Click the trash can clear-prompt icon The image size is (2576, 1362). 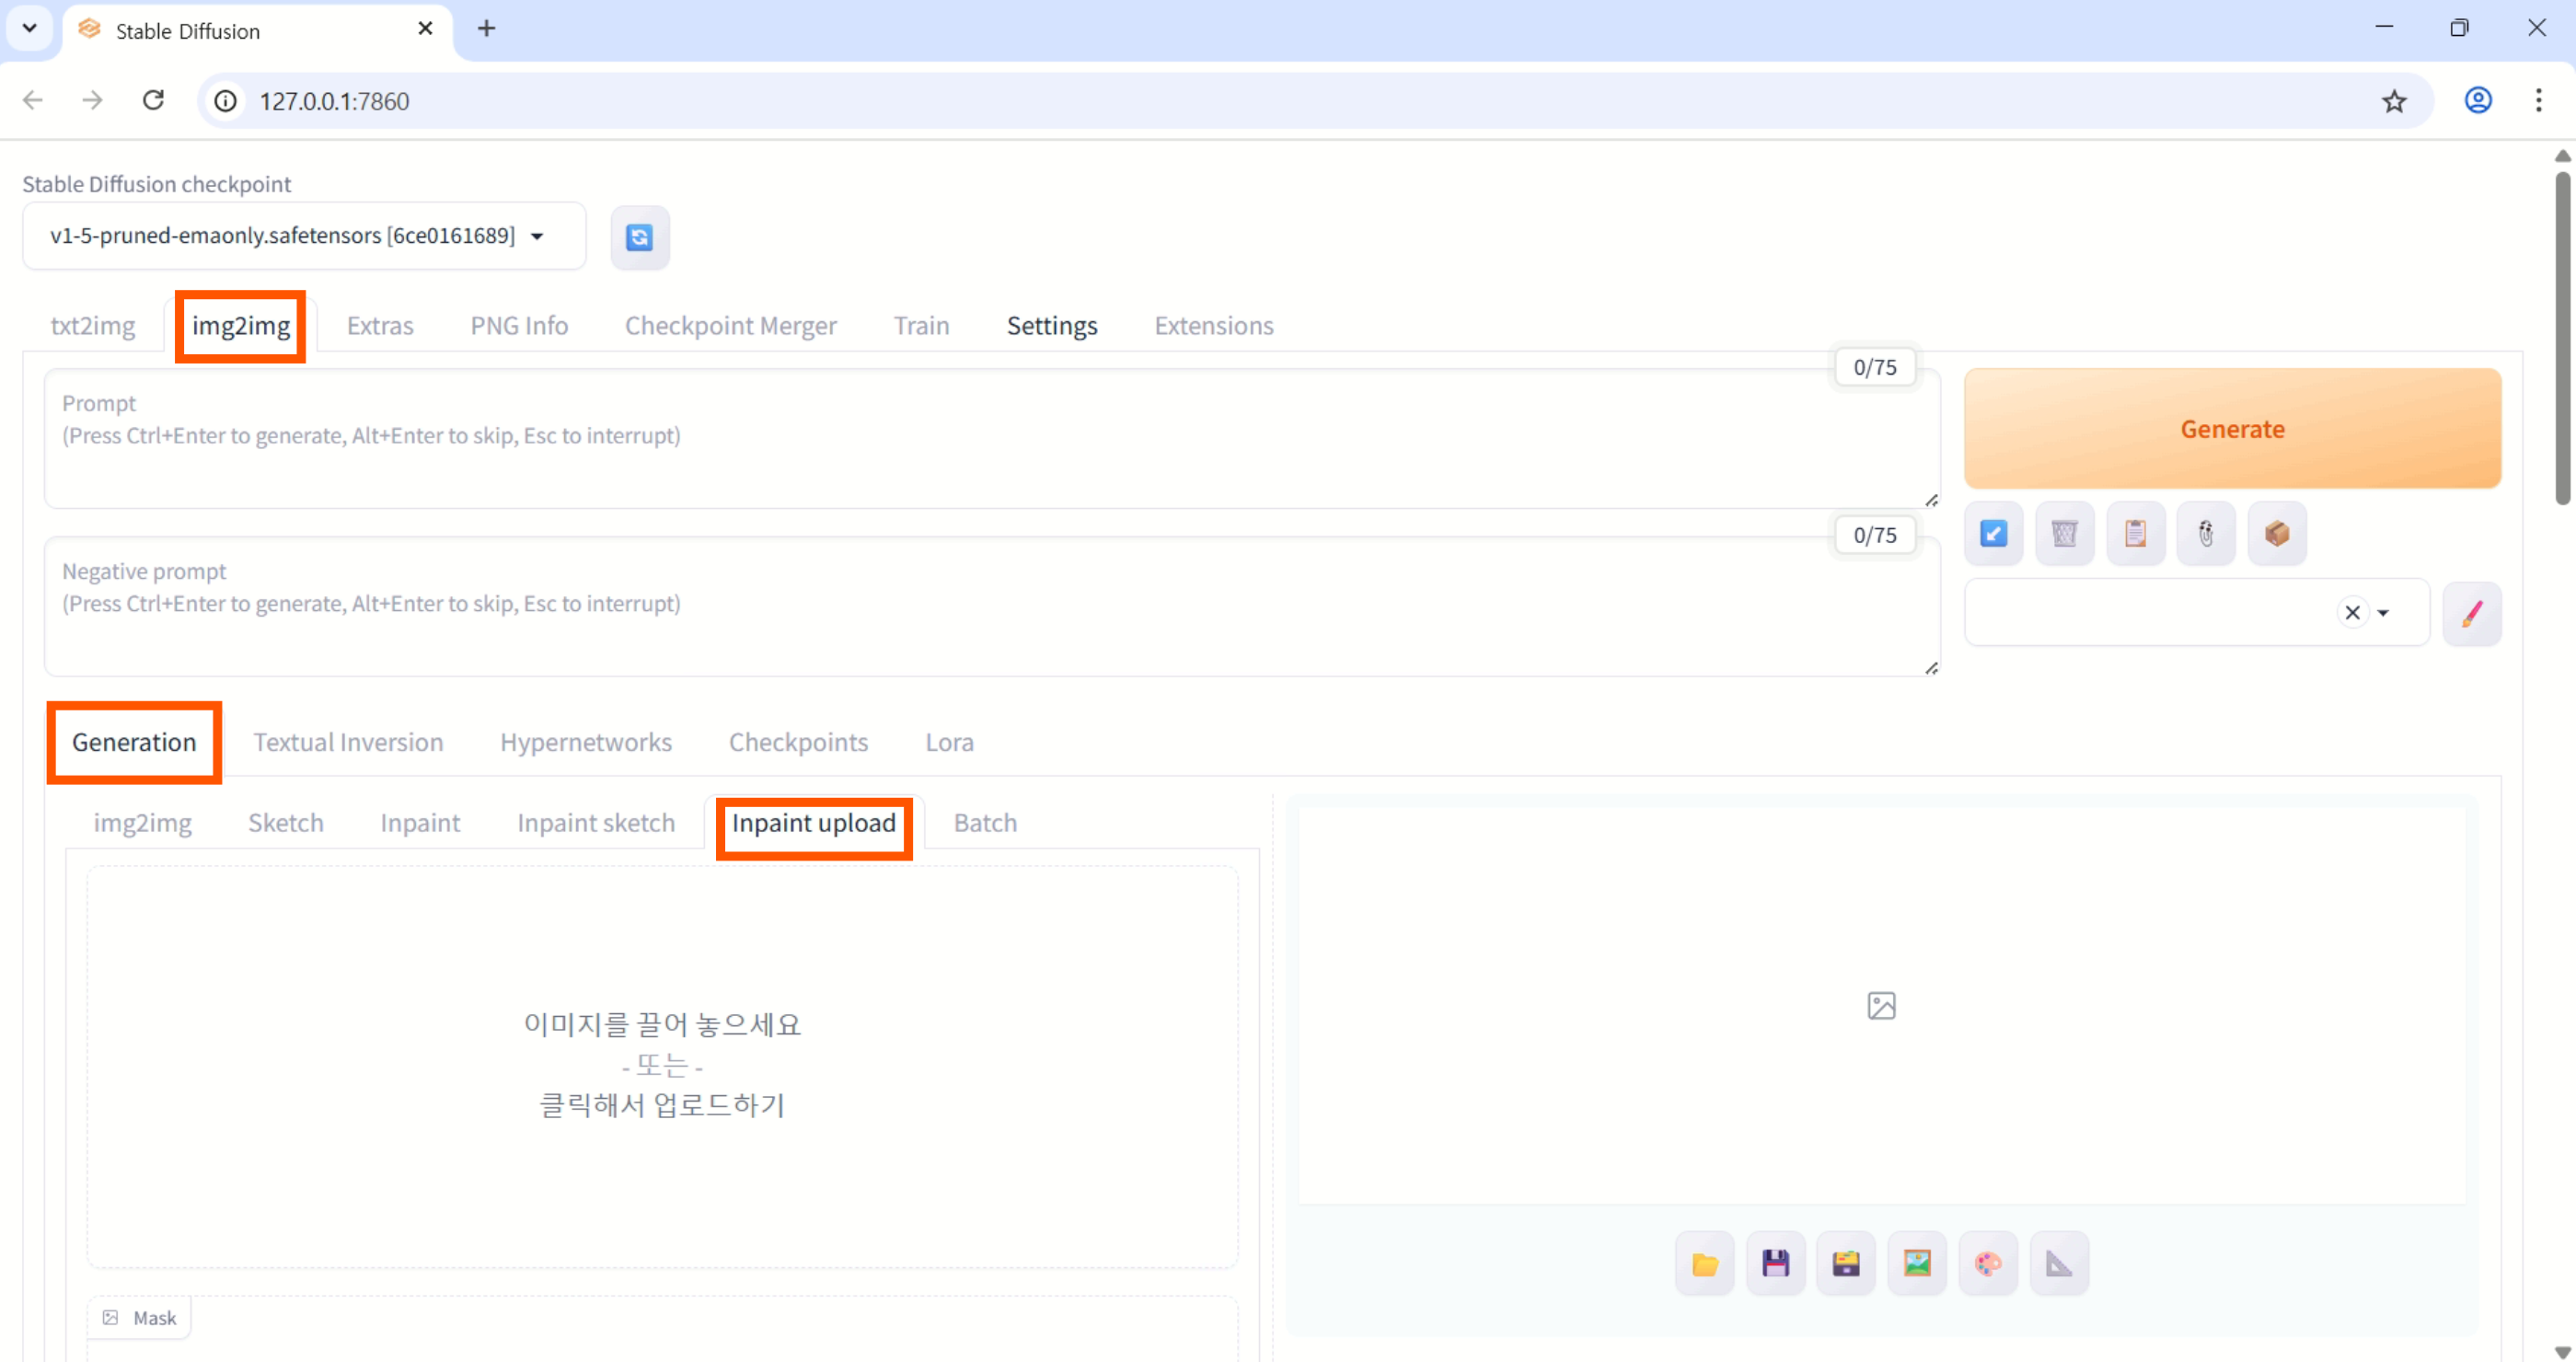point(2064,534)
